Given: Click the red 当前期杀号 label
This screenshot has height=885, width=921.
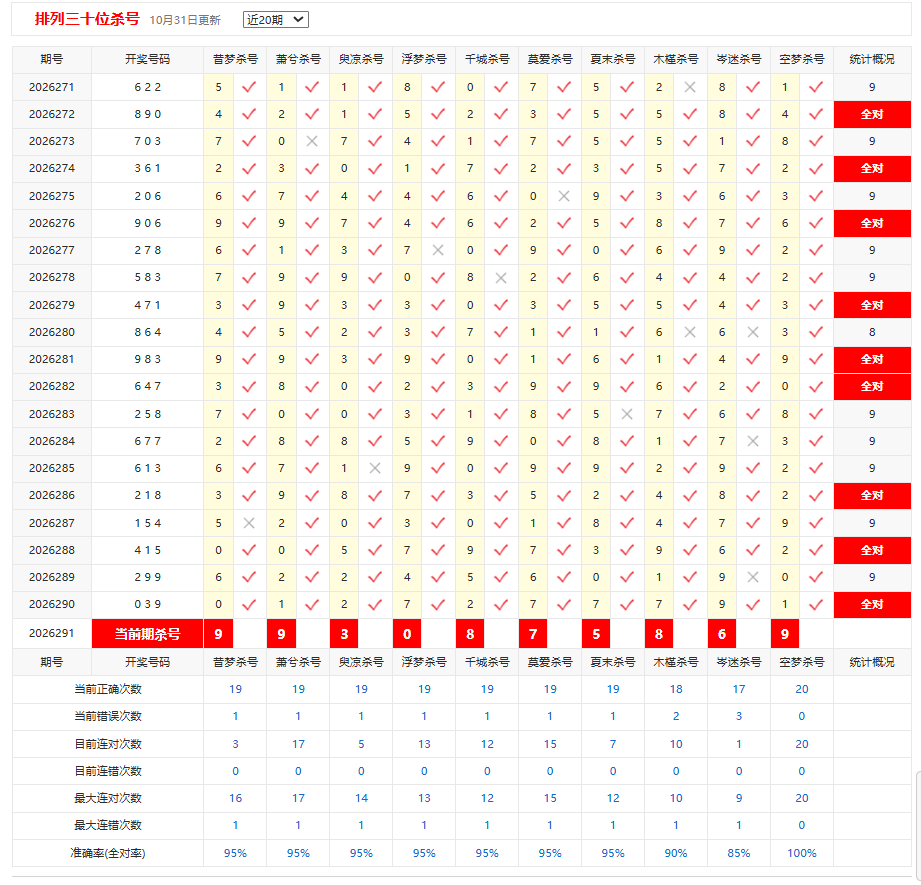Looking at the screenshot, I should 147,634.
